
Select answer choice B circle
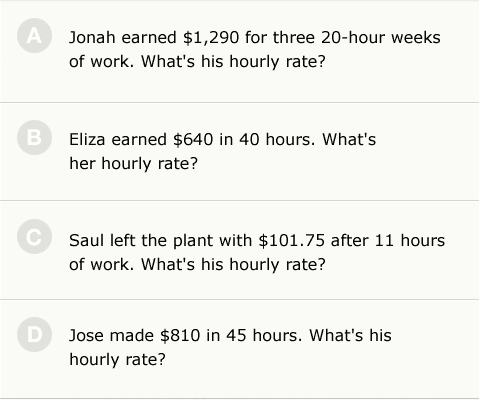tap(34, 137)
